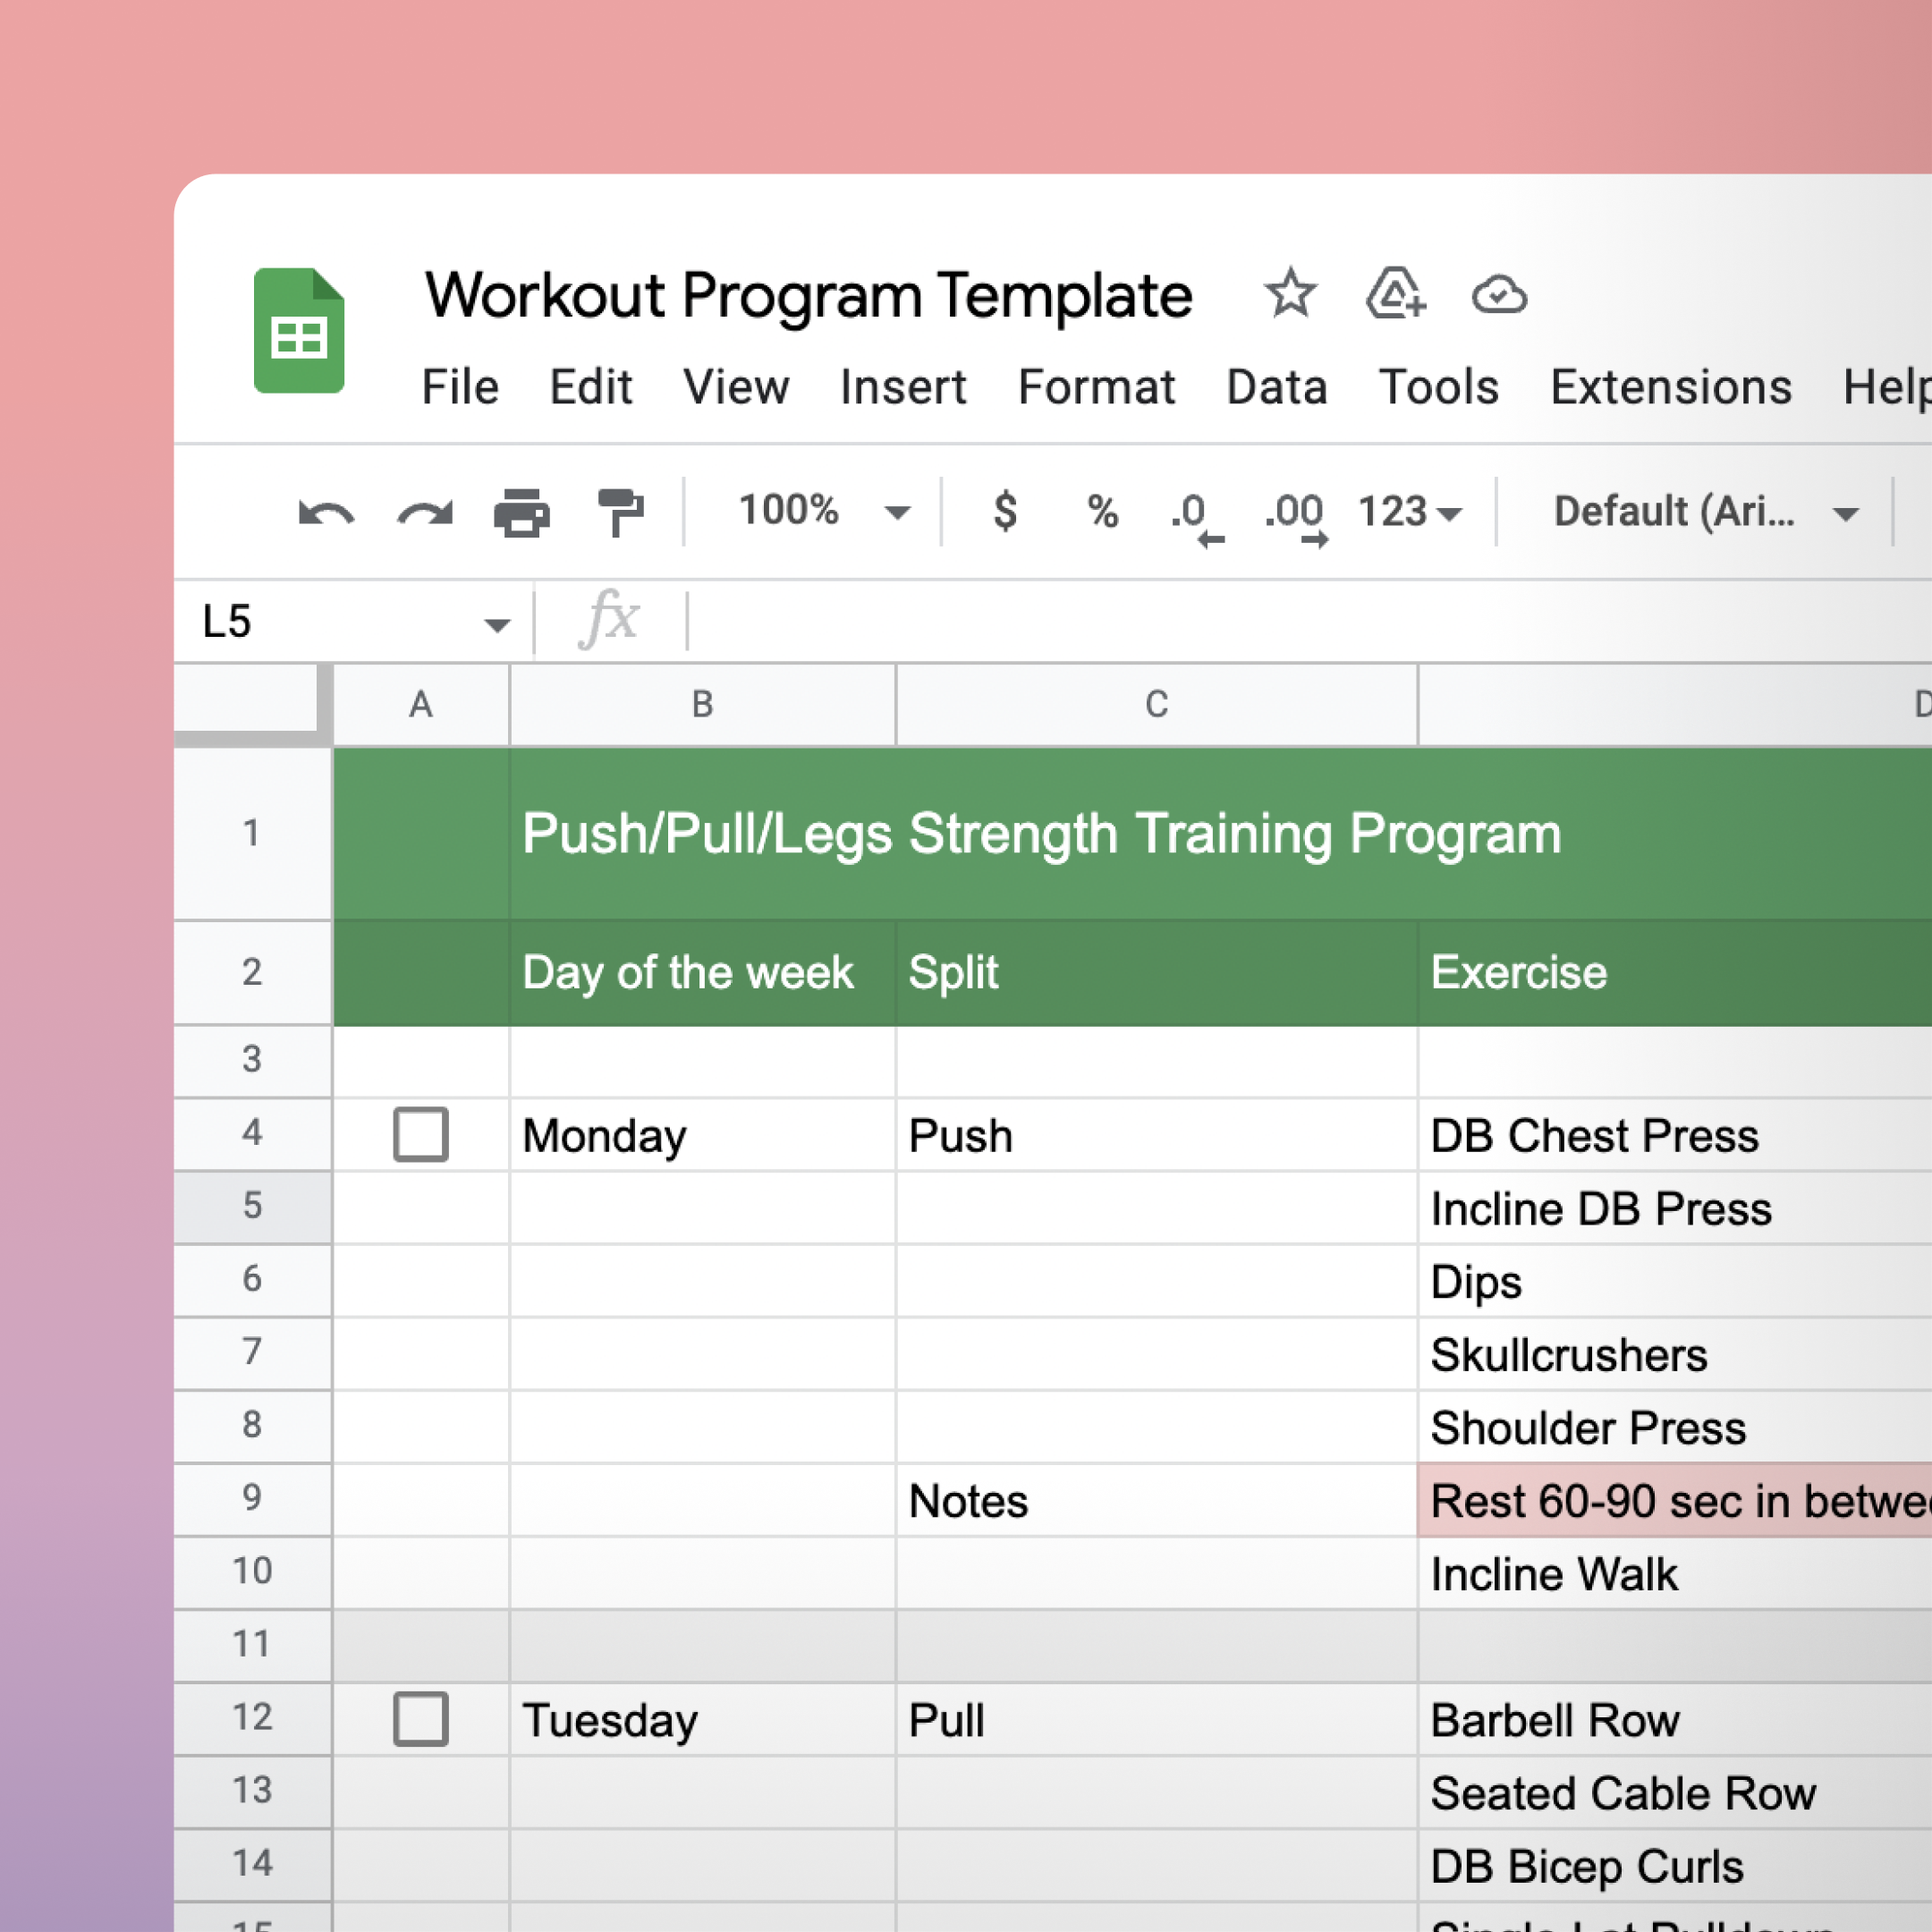Open the Google Sheets home logo
The width and height of the screenshot is (1932, 1932).
pyautogui.click(x=299, y=331)
